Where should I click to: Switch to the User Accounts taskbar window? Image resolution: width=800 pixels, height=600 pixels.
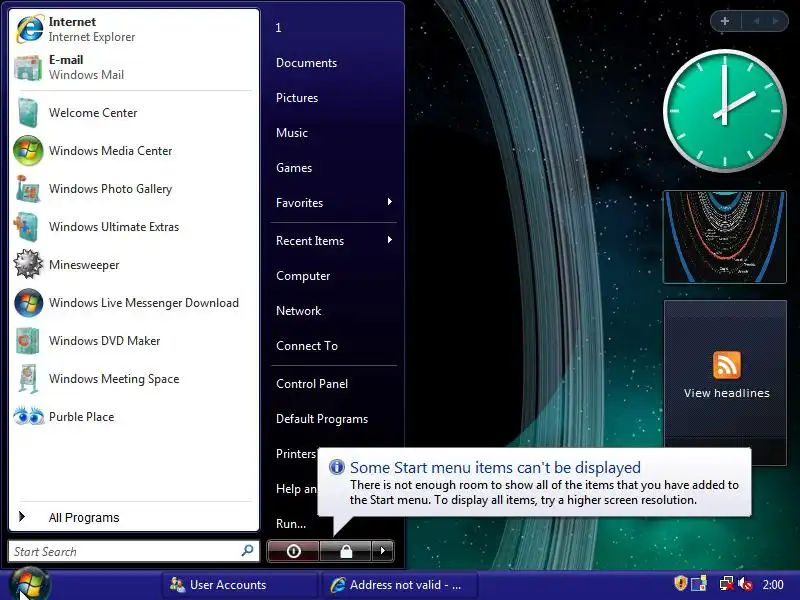[x=240, y=585]
